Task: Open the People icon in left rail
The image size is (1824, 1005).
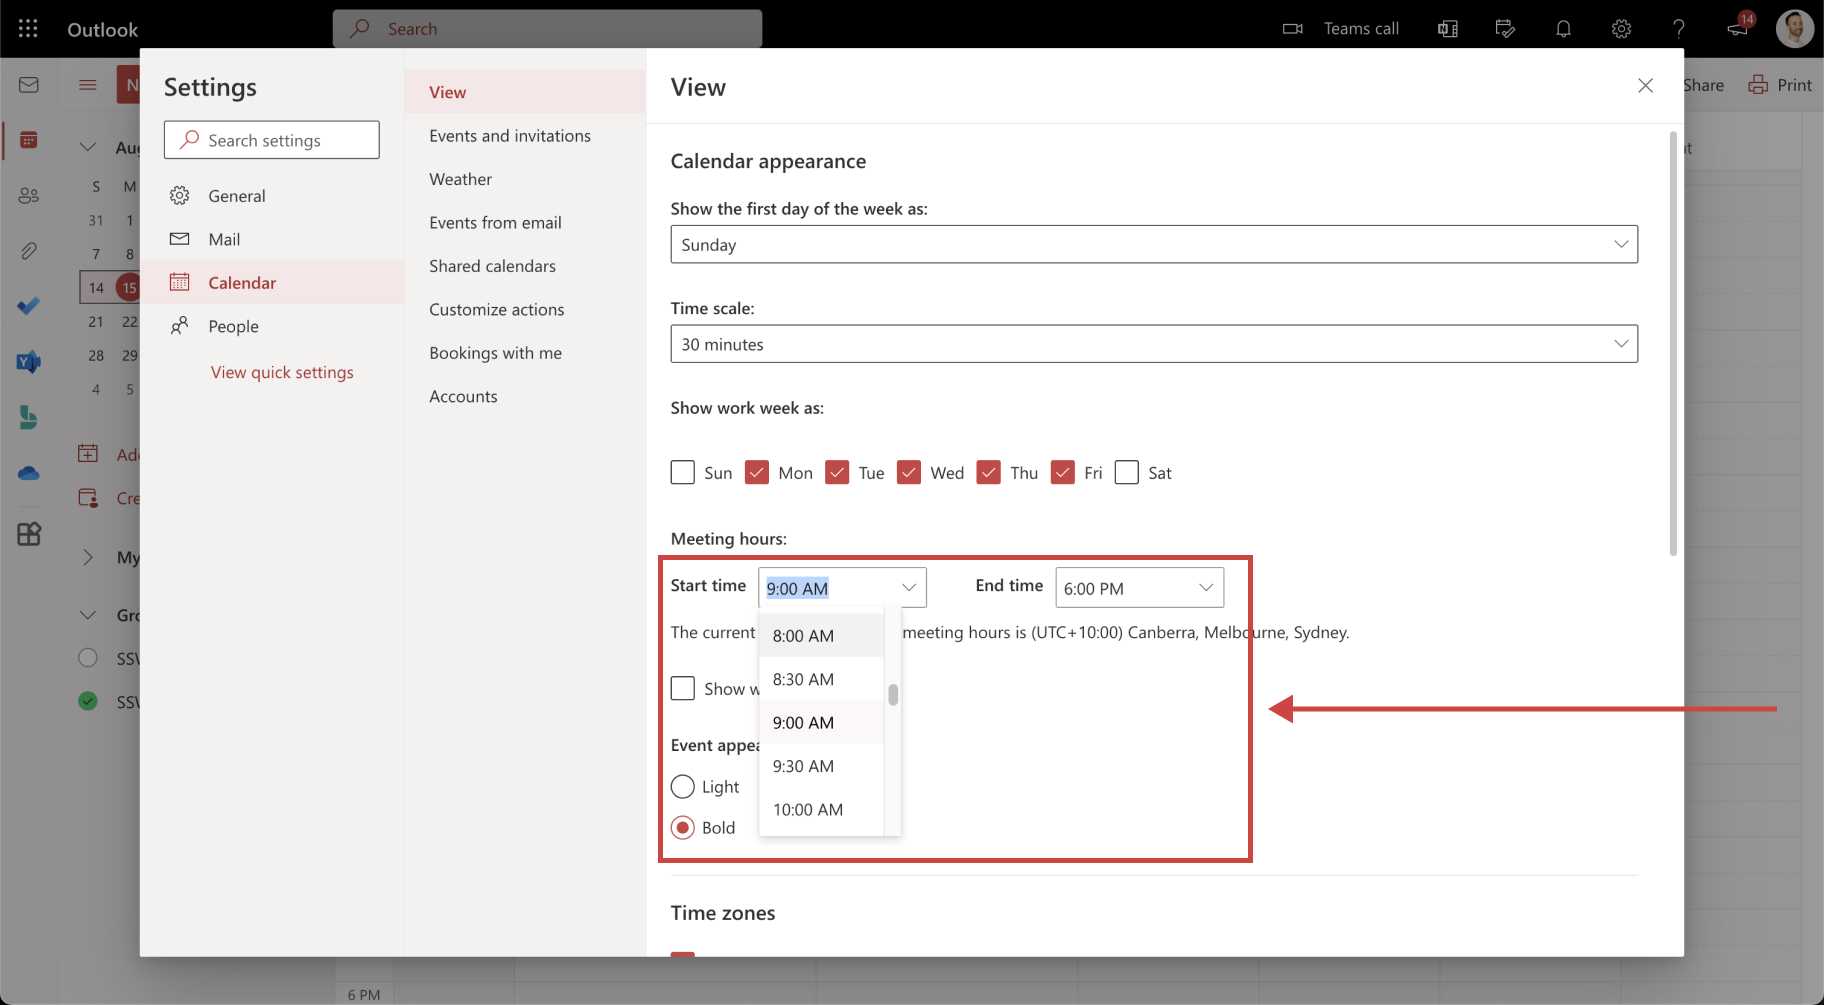Action: pos(28,195)
